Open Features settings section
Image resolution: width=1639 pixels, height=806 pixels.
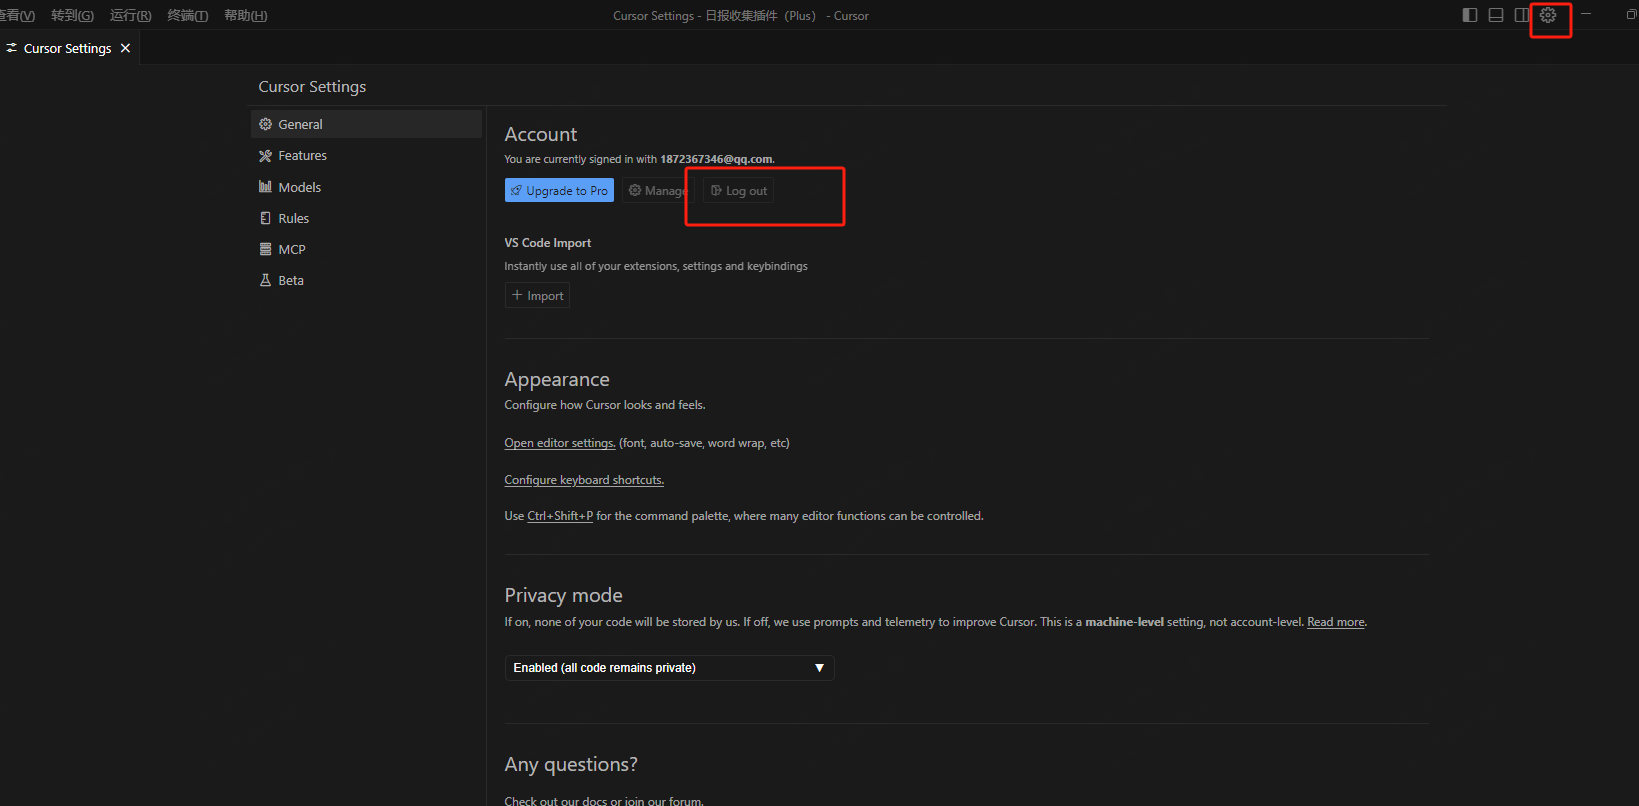366,155
